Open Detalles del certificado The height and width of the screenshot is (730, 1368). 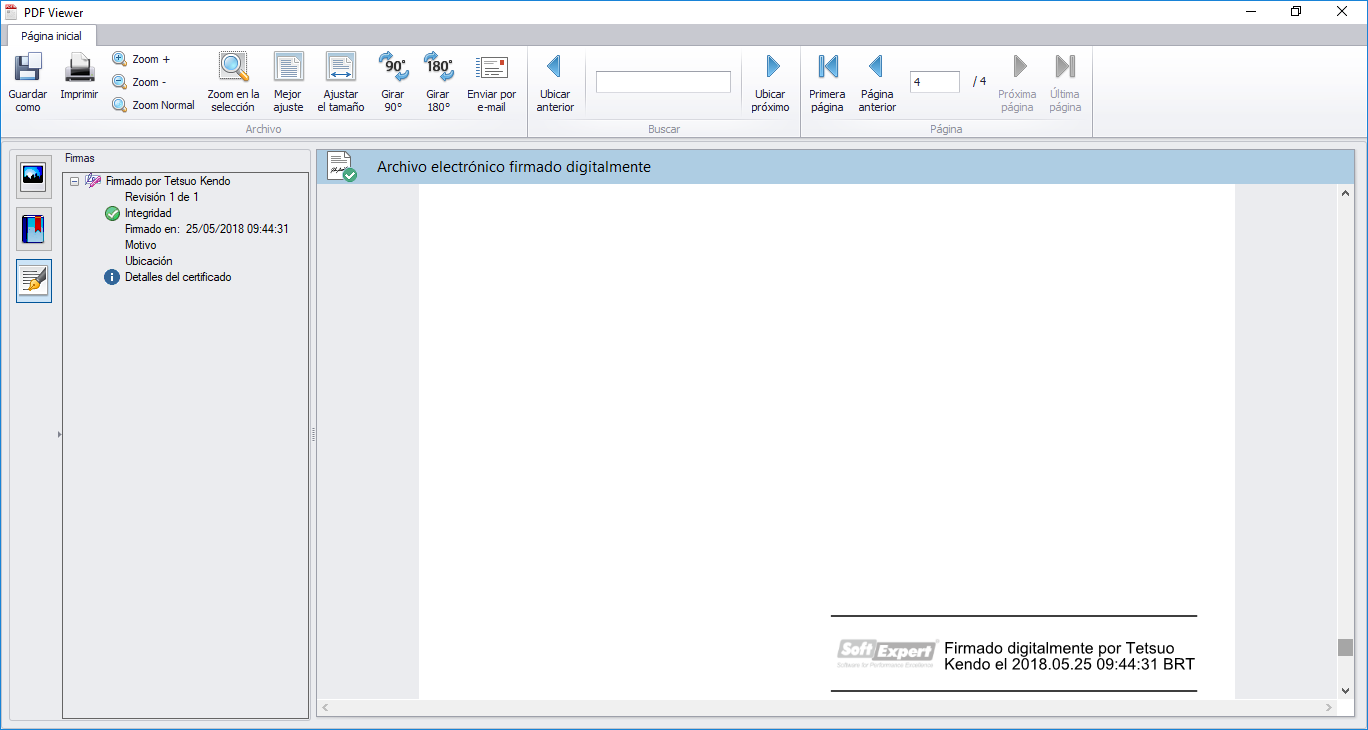(178, 277)
